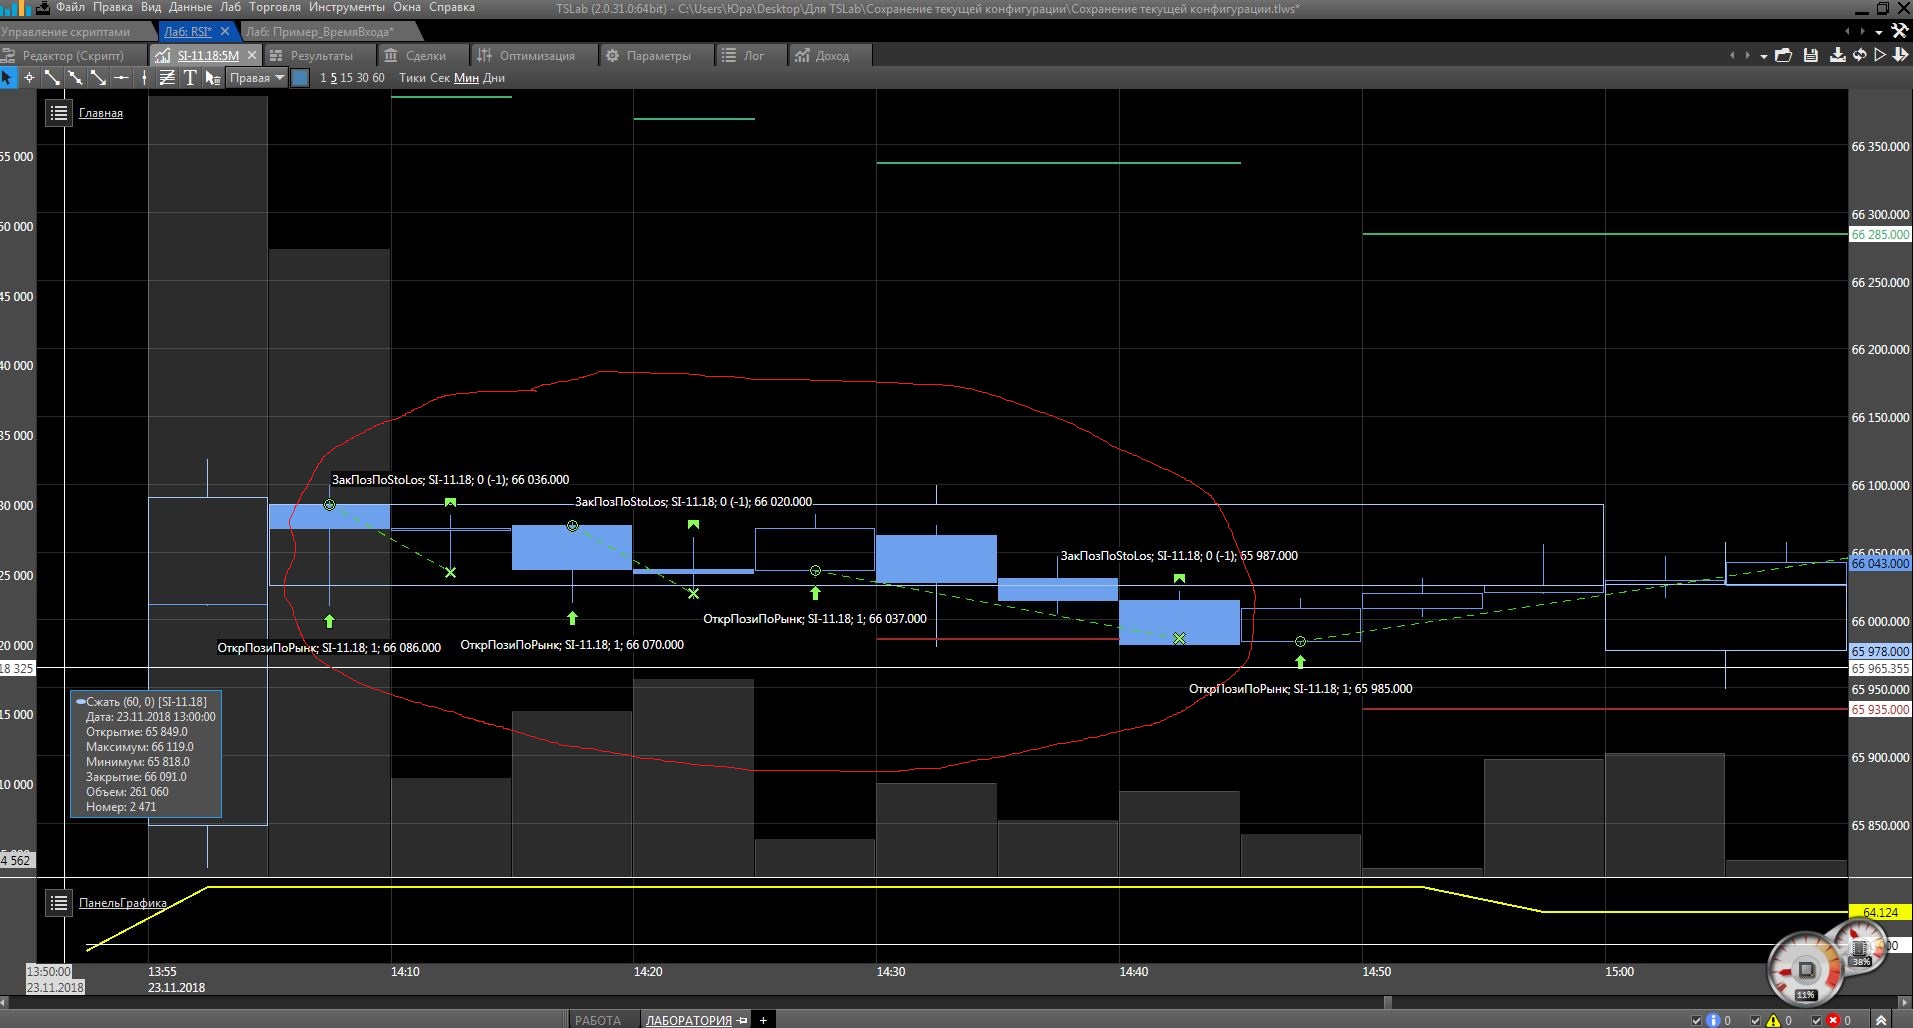Pick the horizontal line drawing tool
This screenshot has height=1028, width=1913.
pyautogui.click(x=121, y=78)
